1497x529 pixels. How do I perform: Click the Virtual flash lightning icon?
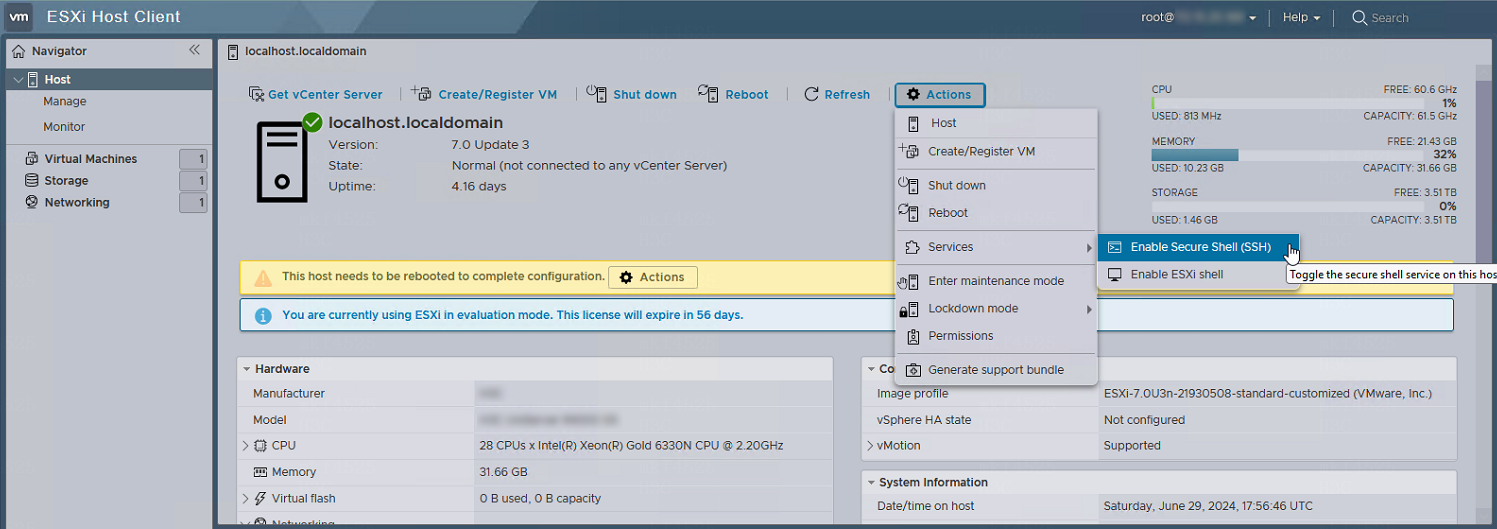coord(261,498)
